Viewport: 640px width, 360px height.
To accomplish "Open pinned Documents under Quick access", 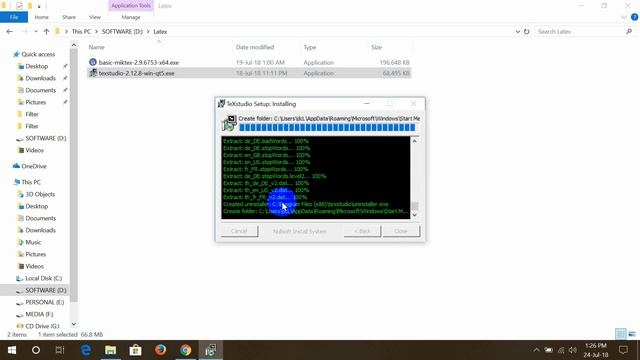I will point(40,90).
